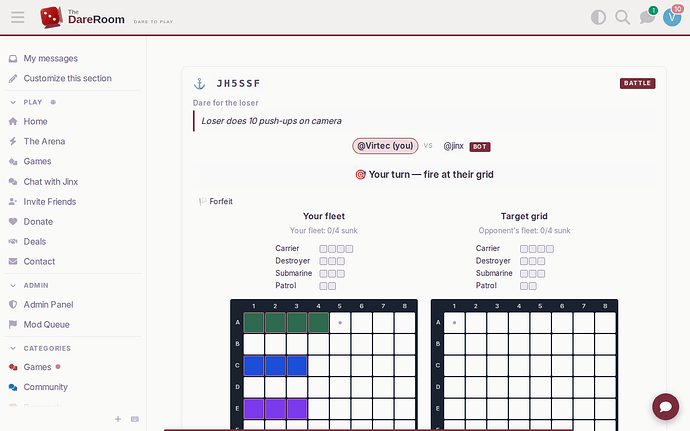The height and width of the screenshot is (431, 690).
Task: Open Invite Friends page
Action: coord(50,202)
